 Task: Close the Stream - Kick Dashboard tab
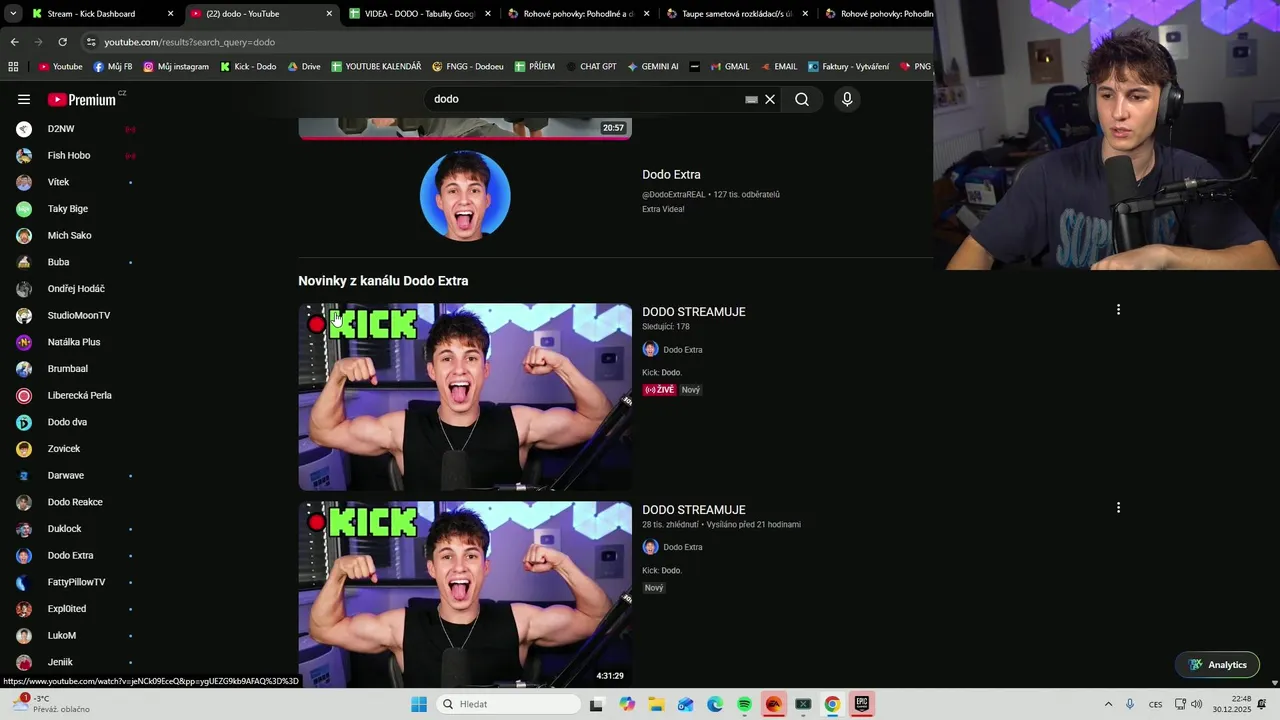170,14
